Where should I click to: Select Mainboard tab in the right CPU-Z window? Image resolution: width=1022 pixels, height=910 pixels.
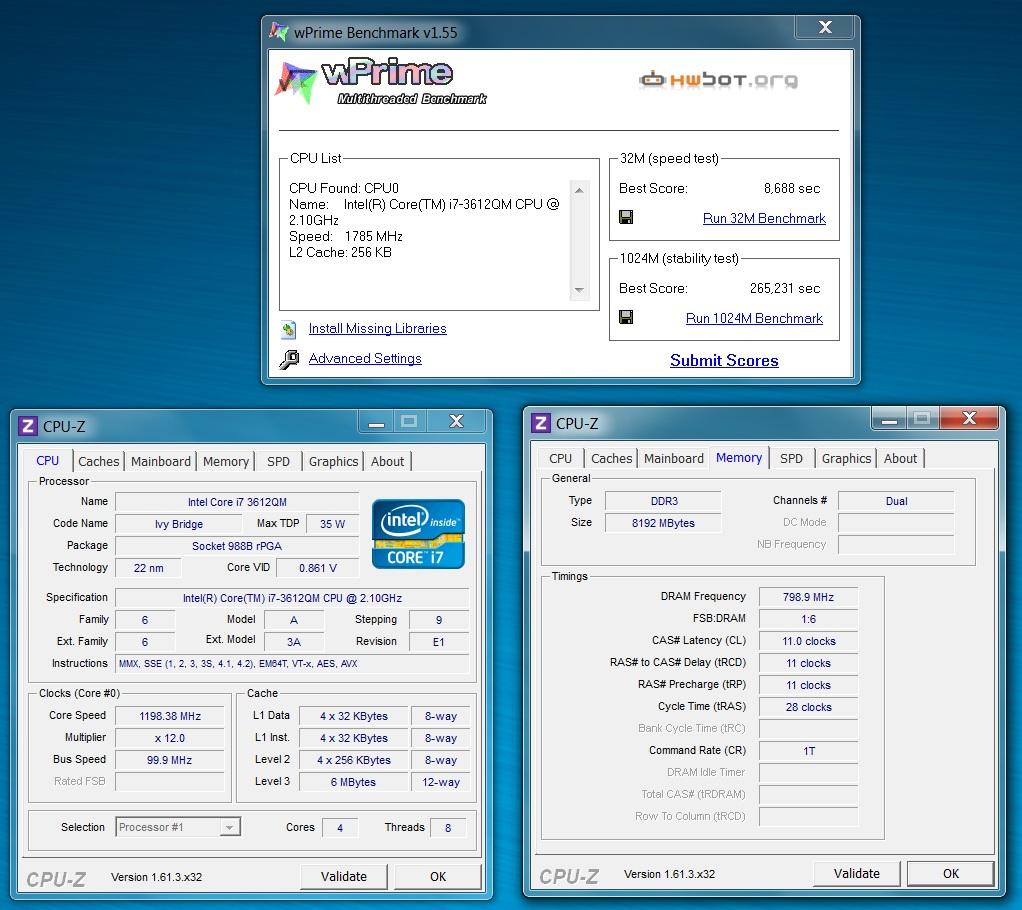pyautogui.click(x=673, y=458)
